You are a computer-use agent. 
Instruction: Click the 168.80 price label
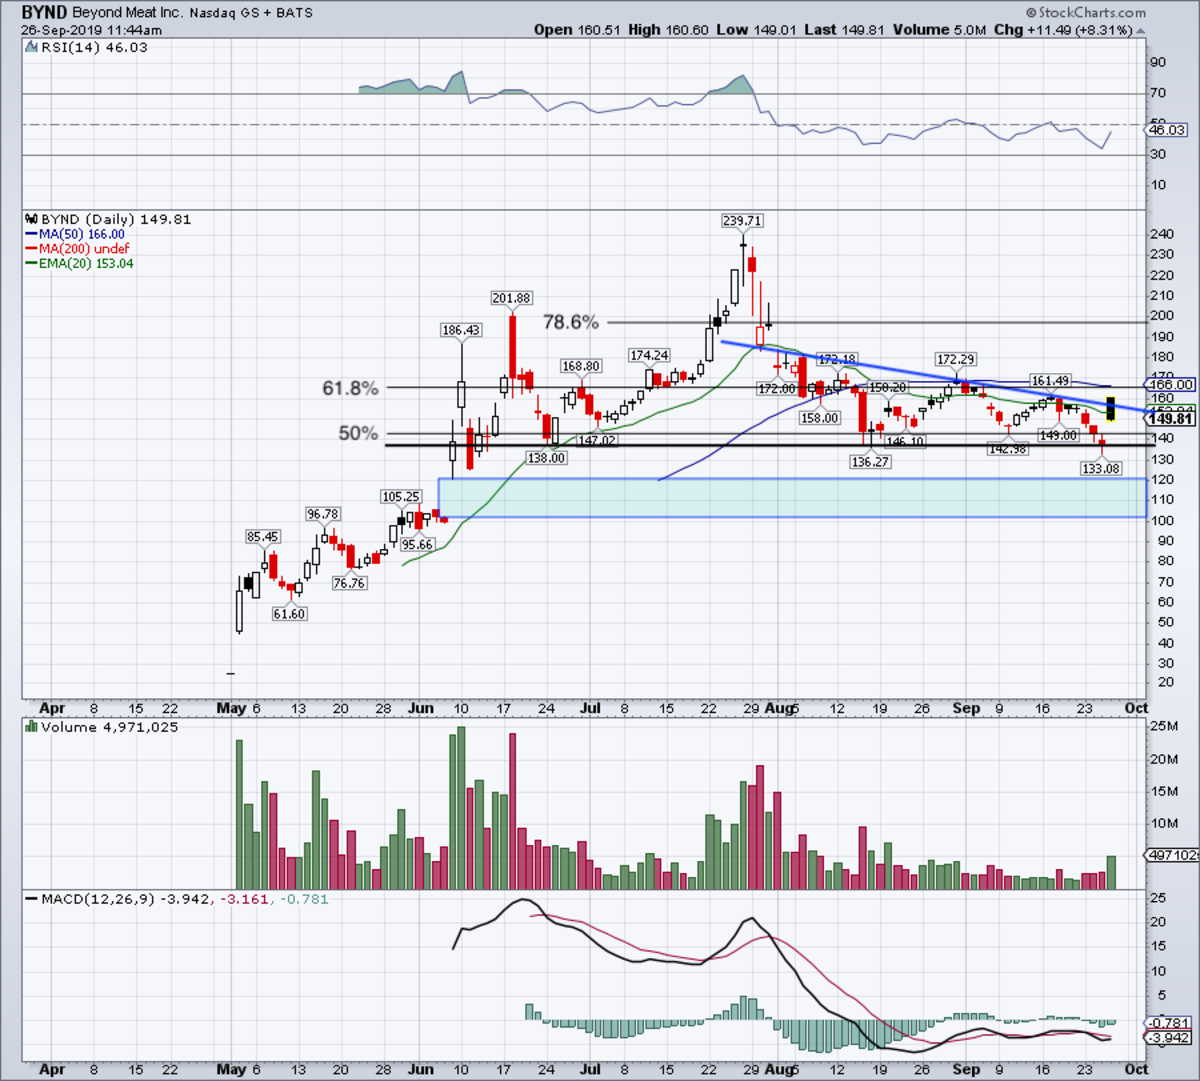coord(580,367)
